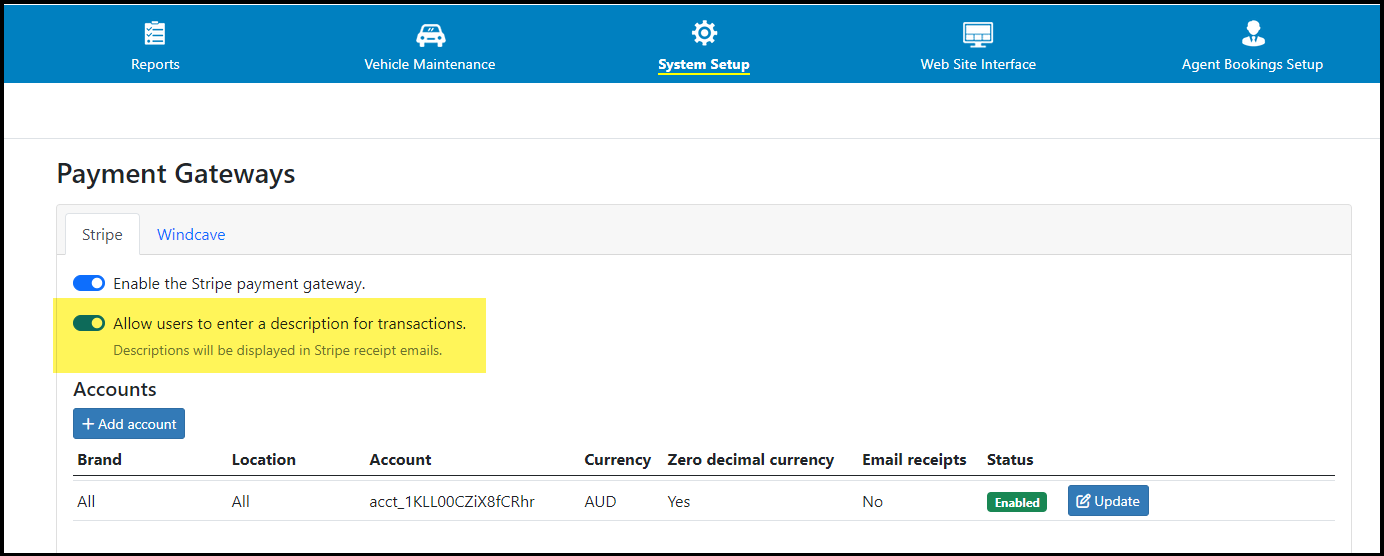Click the Enabled status badge
This screenshot has width=1384, height=556.
[1017, 502]
